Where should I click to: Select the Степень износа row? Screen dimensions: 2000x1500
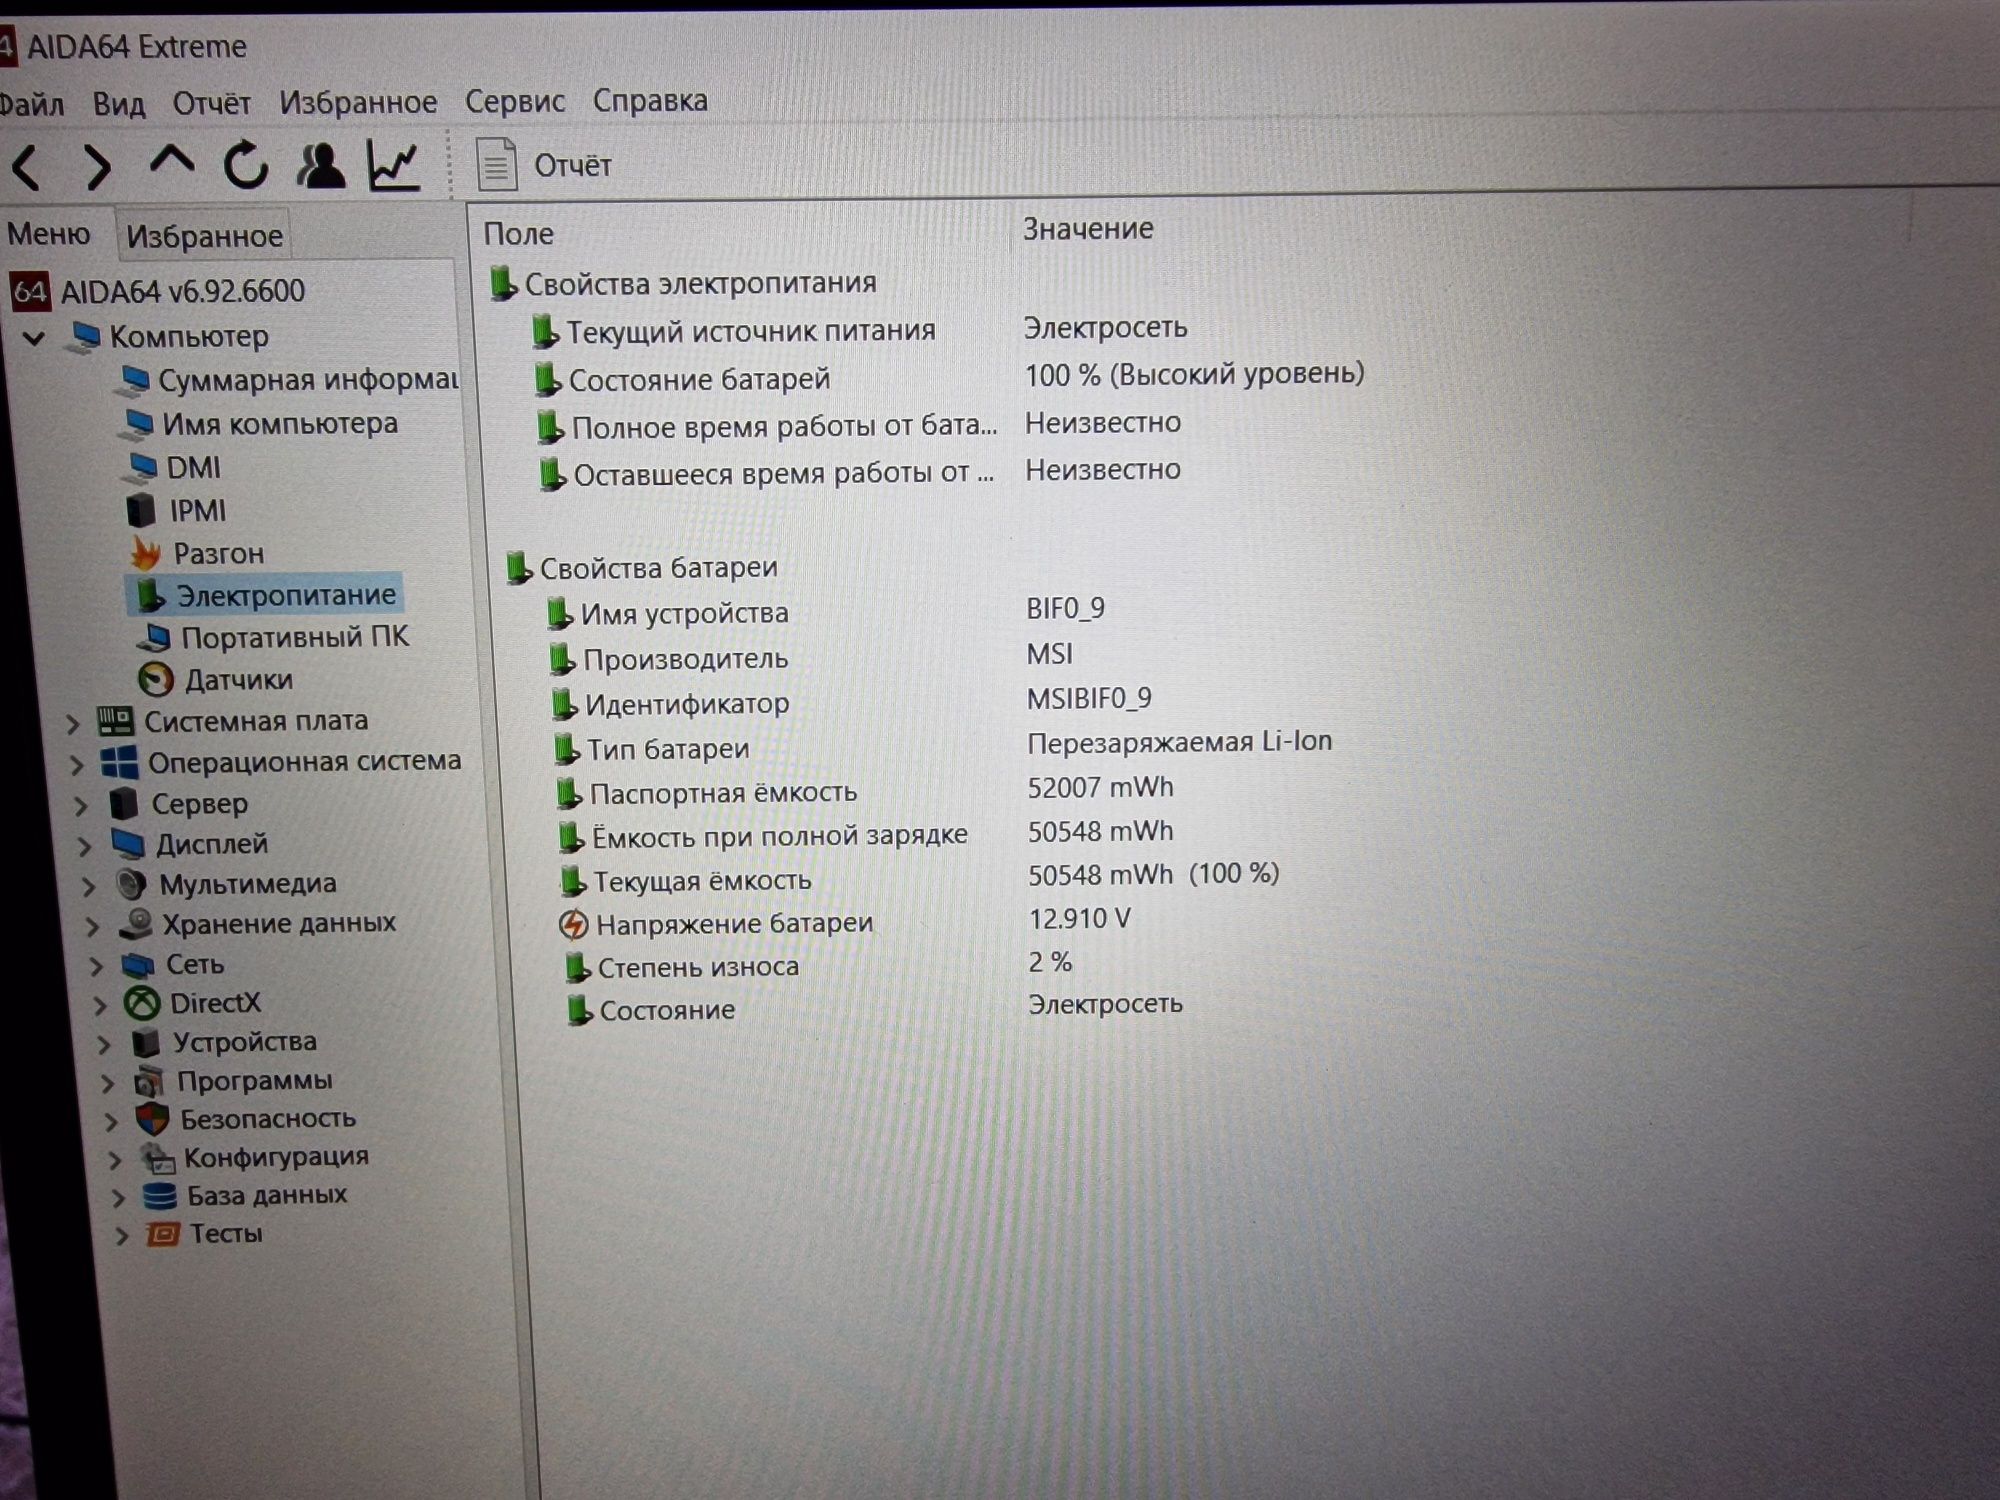pos(820,965)
